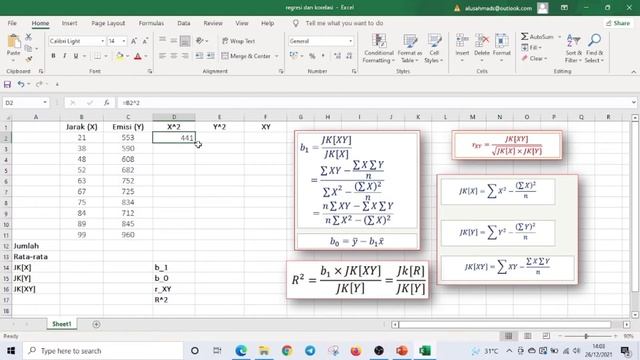Collapse the ribbon with the chevron
This screenshot has height=360, width=640.
point(633,72)
